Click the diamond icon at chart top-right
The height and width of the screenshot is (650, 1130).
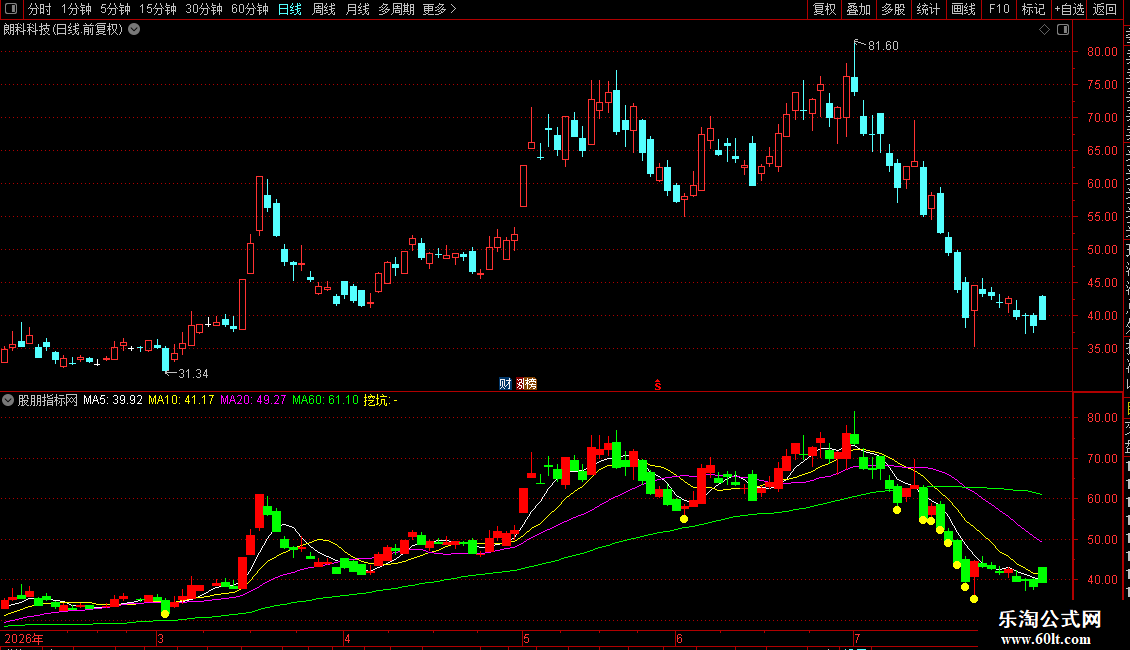(x=1044, y=30)
